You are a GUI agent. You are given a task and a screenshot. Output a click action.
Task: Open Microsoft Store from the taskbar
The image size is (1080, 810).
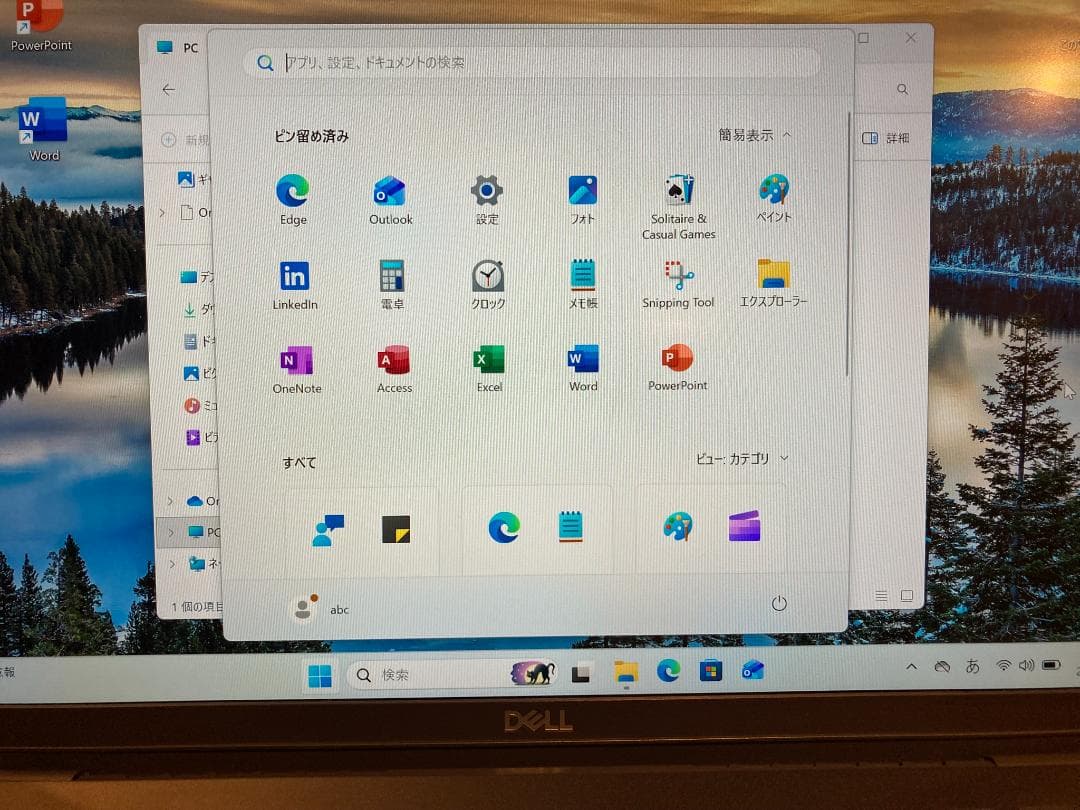pos(710,670)
